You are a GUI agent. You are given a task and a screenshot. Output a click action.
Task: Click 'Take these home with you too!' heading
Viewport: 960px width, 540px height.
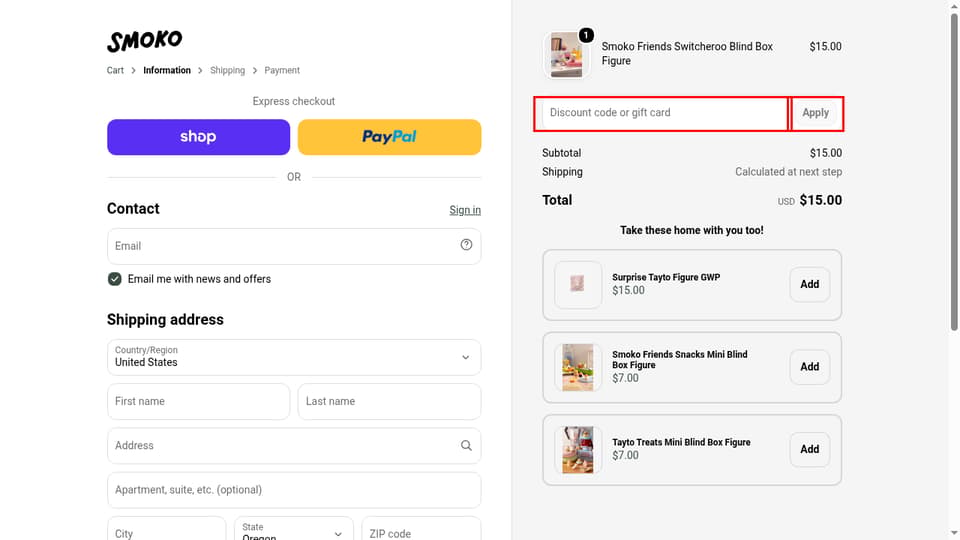692,231
